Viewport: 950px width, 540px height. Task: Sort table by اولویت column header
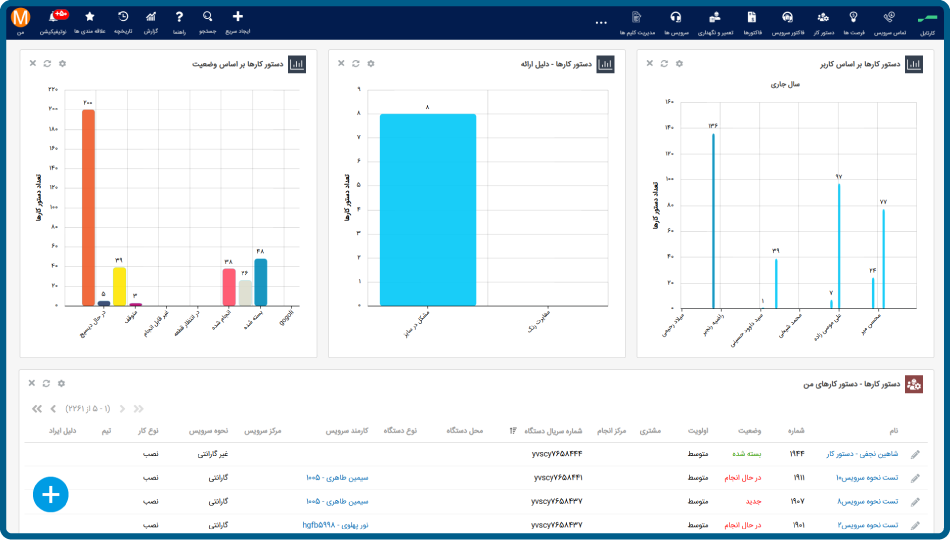click(698, 431)
